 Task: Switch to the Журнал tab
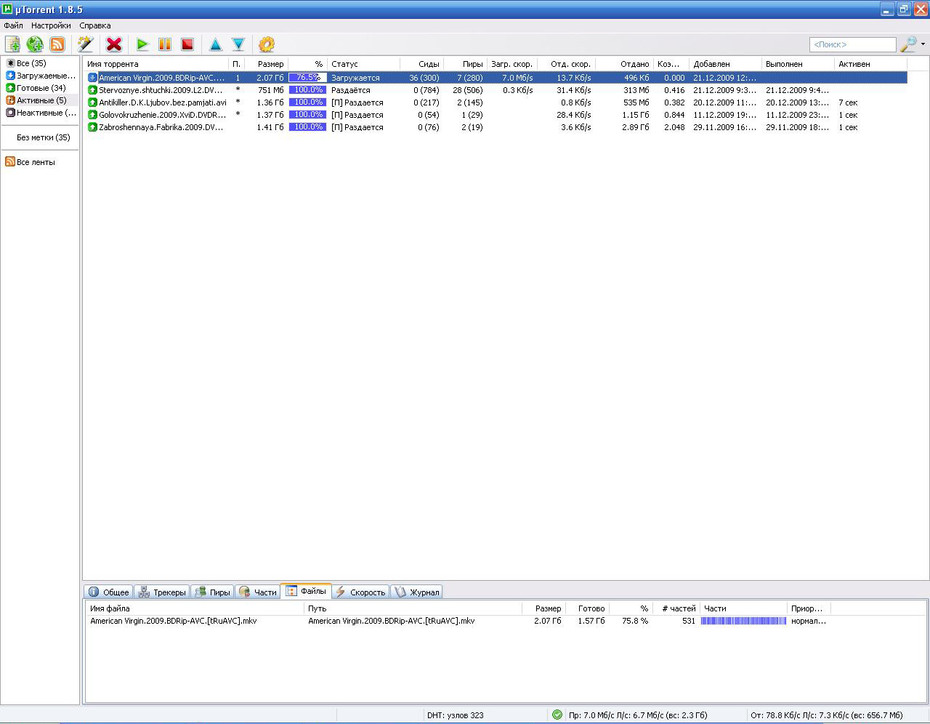tap(416, 592)
